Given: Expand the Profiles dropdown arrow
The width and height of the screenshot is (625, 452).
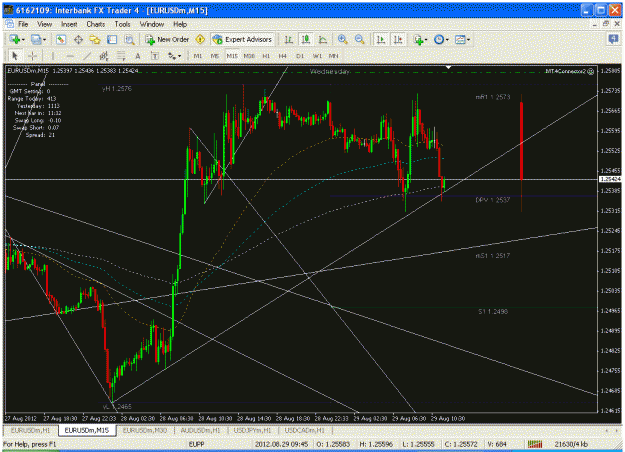Looking at the screenshot, I should (x=44, y=39).
